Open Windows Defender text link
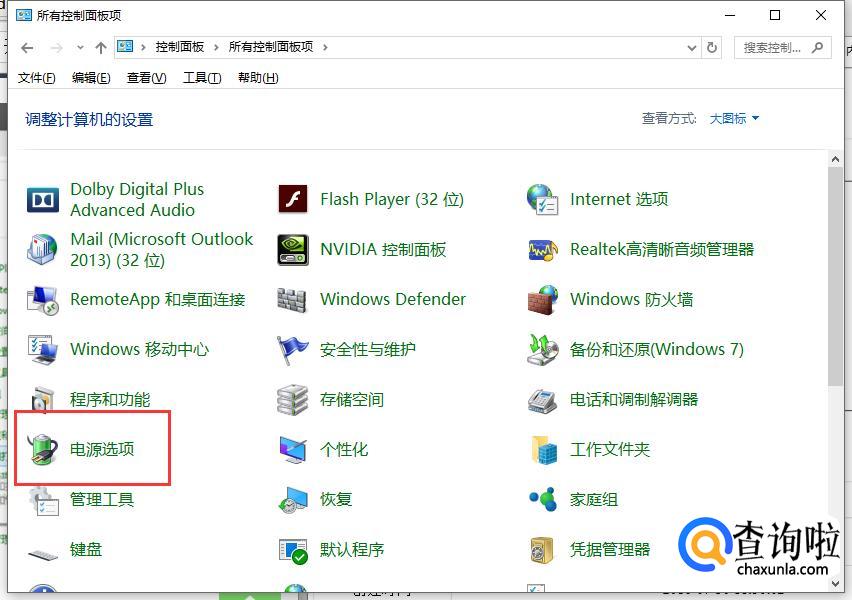This screenshot has height=600, width=852. [x=393, y=299]
